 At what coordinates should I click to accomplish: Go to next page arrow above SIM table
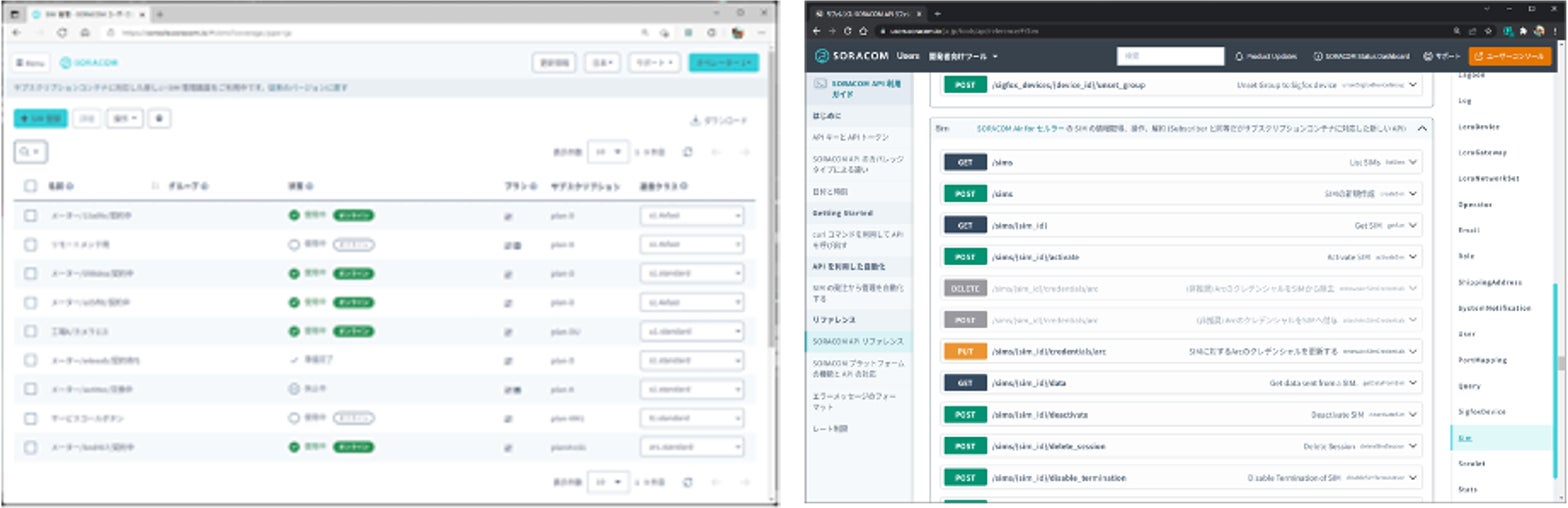tap(744, 152)
